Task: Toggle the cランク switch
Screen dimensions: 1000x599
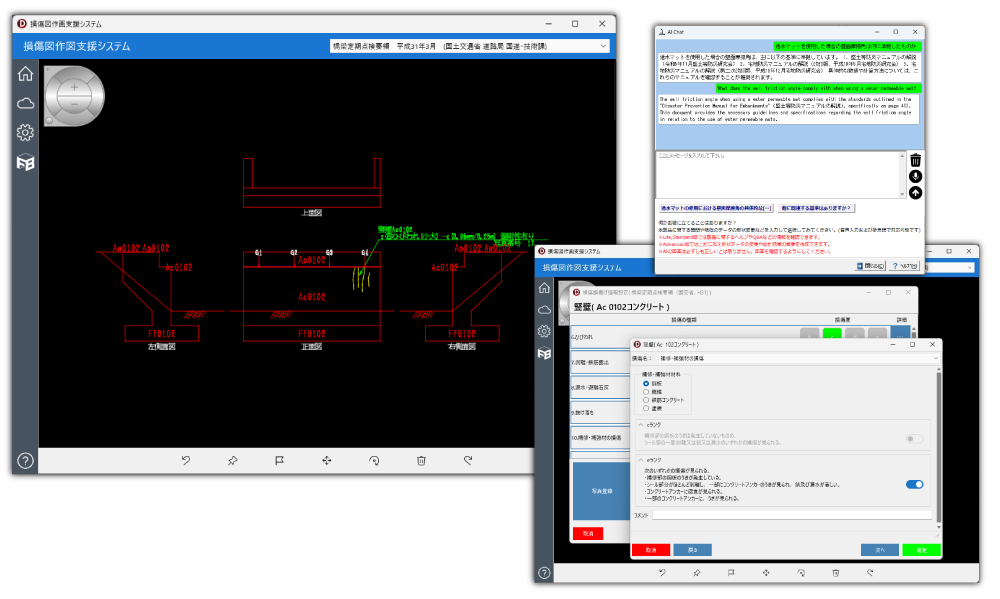Action: [915, 439]
